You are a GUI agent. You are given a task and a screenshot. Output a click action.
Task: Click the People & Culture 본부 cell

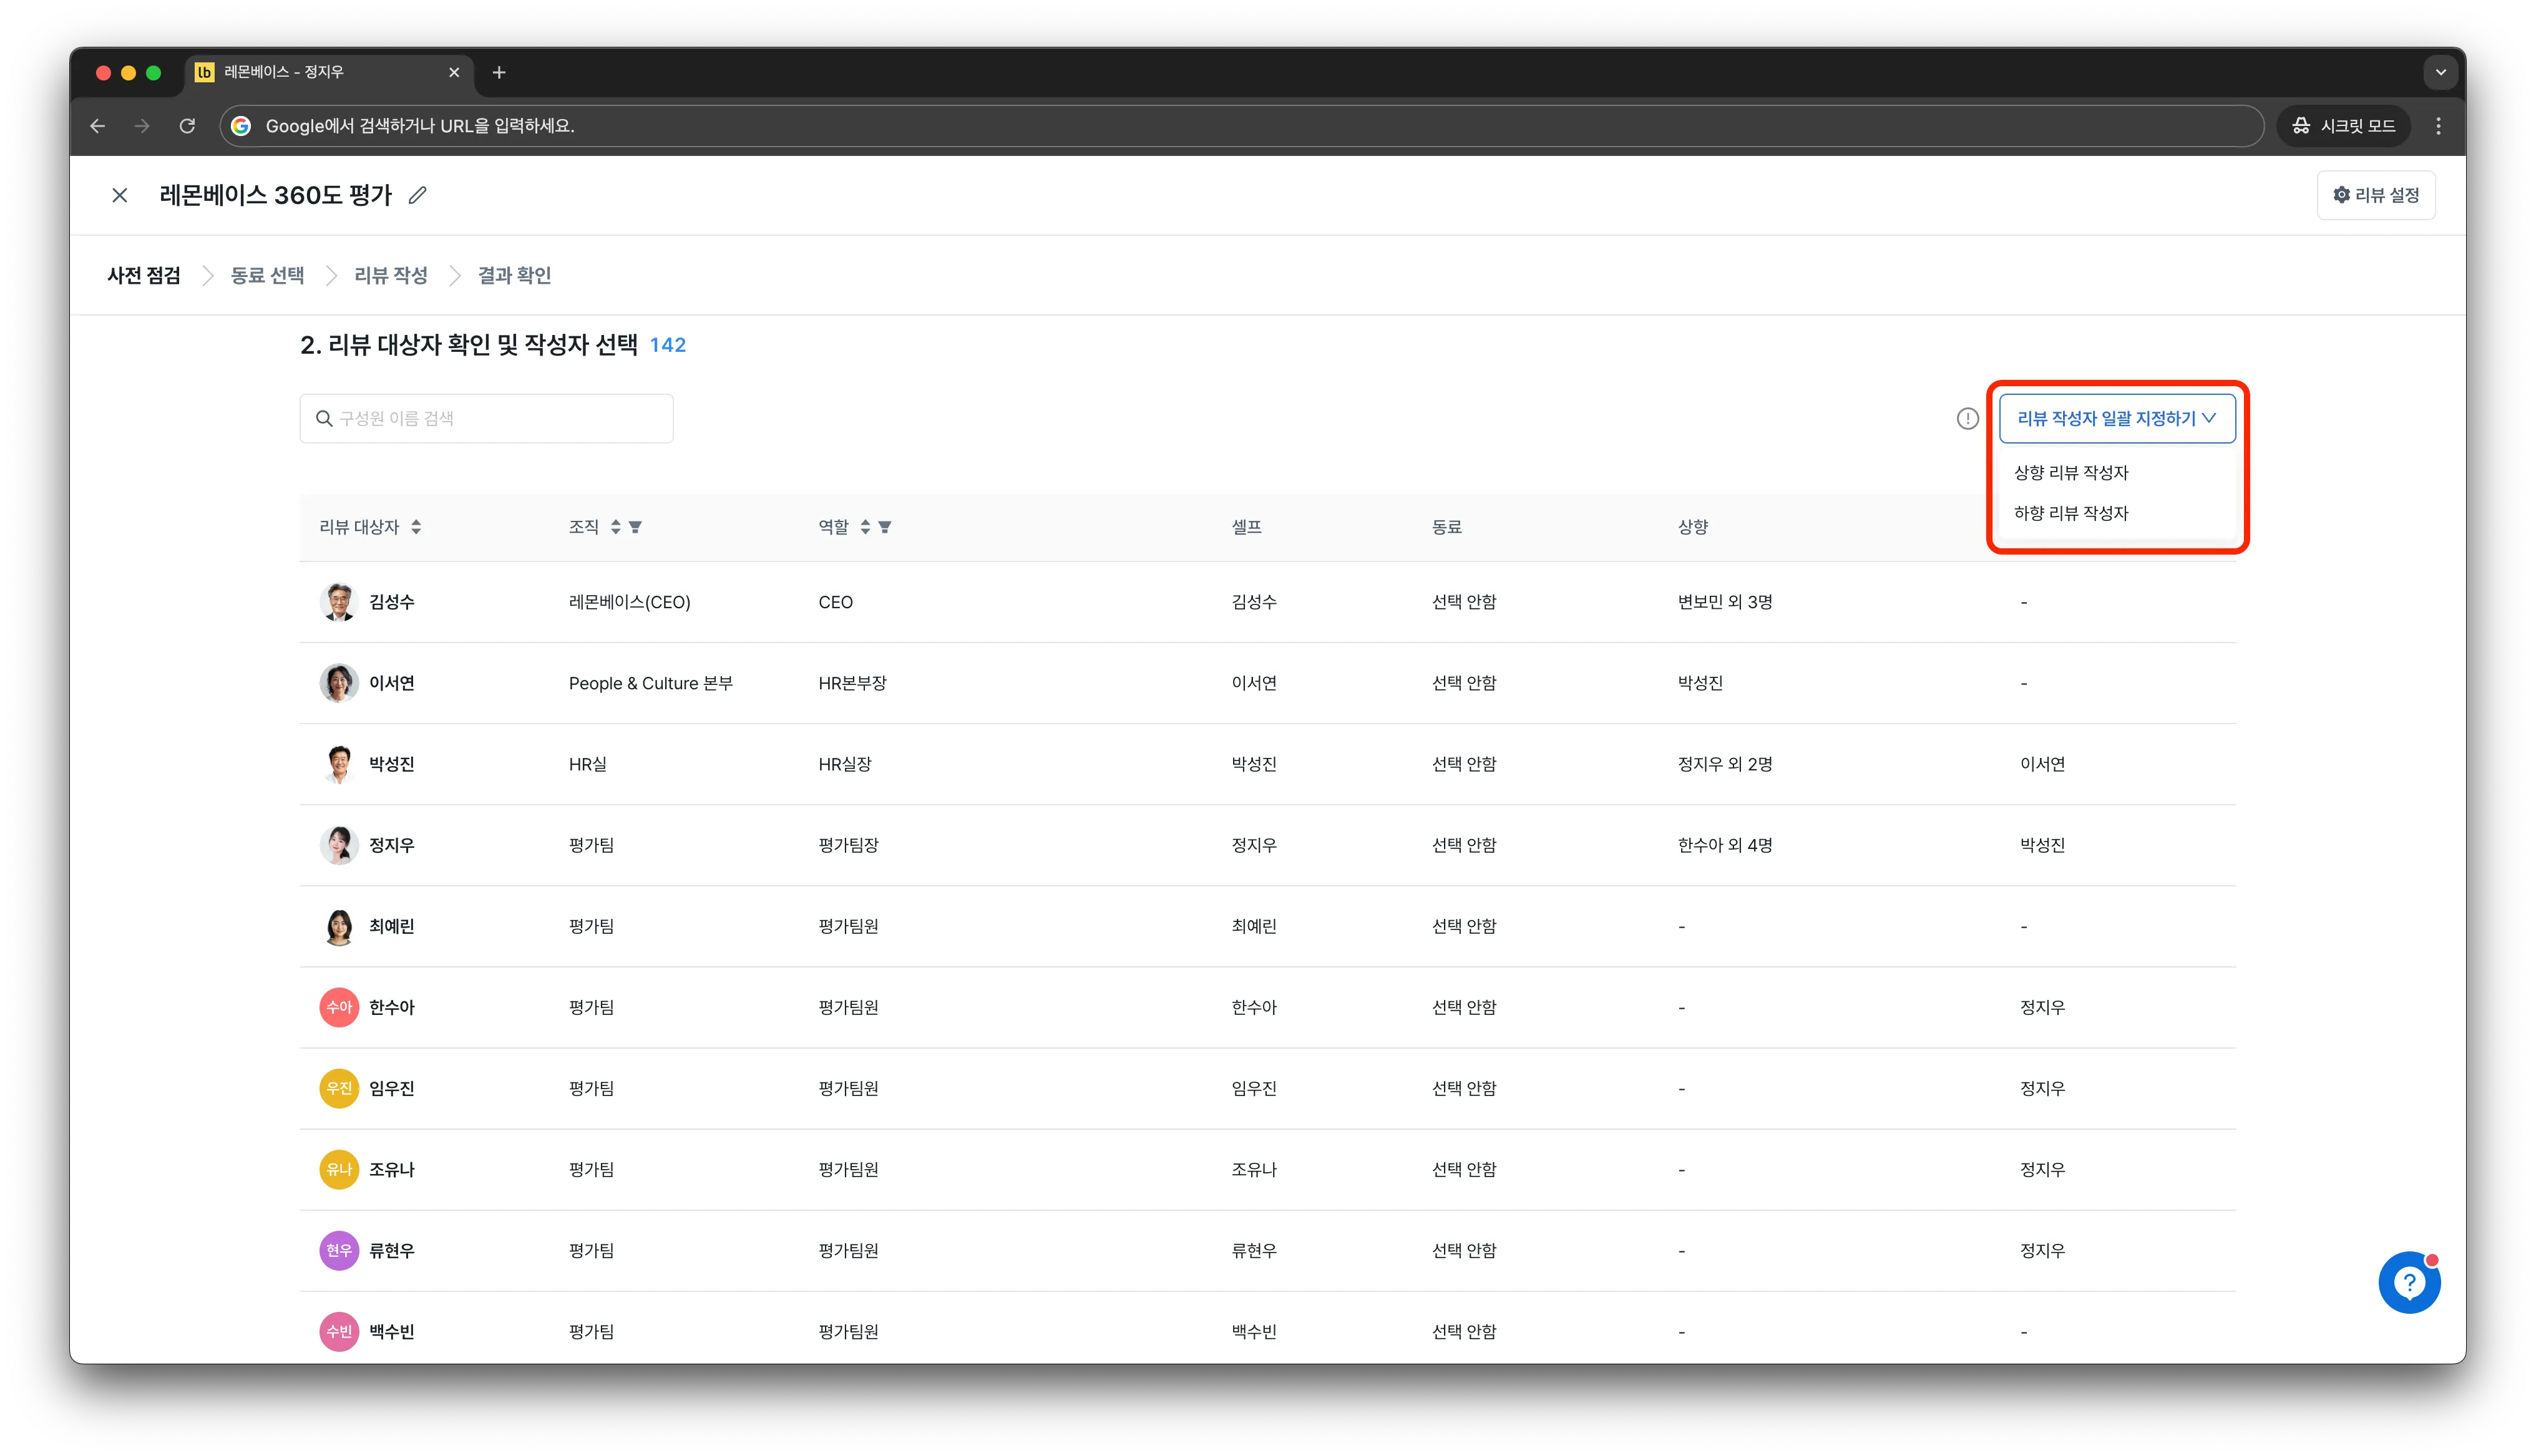(651, 683)
